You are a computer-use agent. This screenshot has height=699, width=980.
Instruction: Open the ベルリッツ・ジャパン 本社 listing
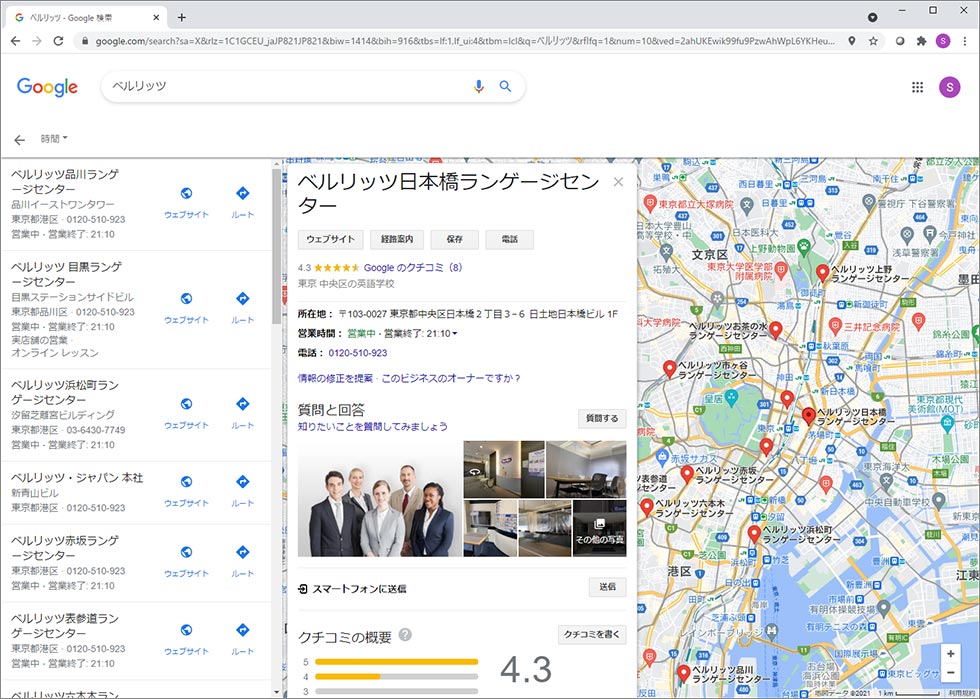click(77, 478)
